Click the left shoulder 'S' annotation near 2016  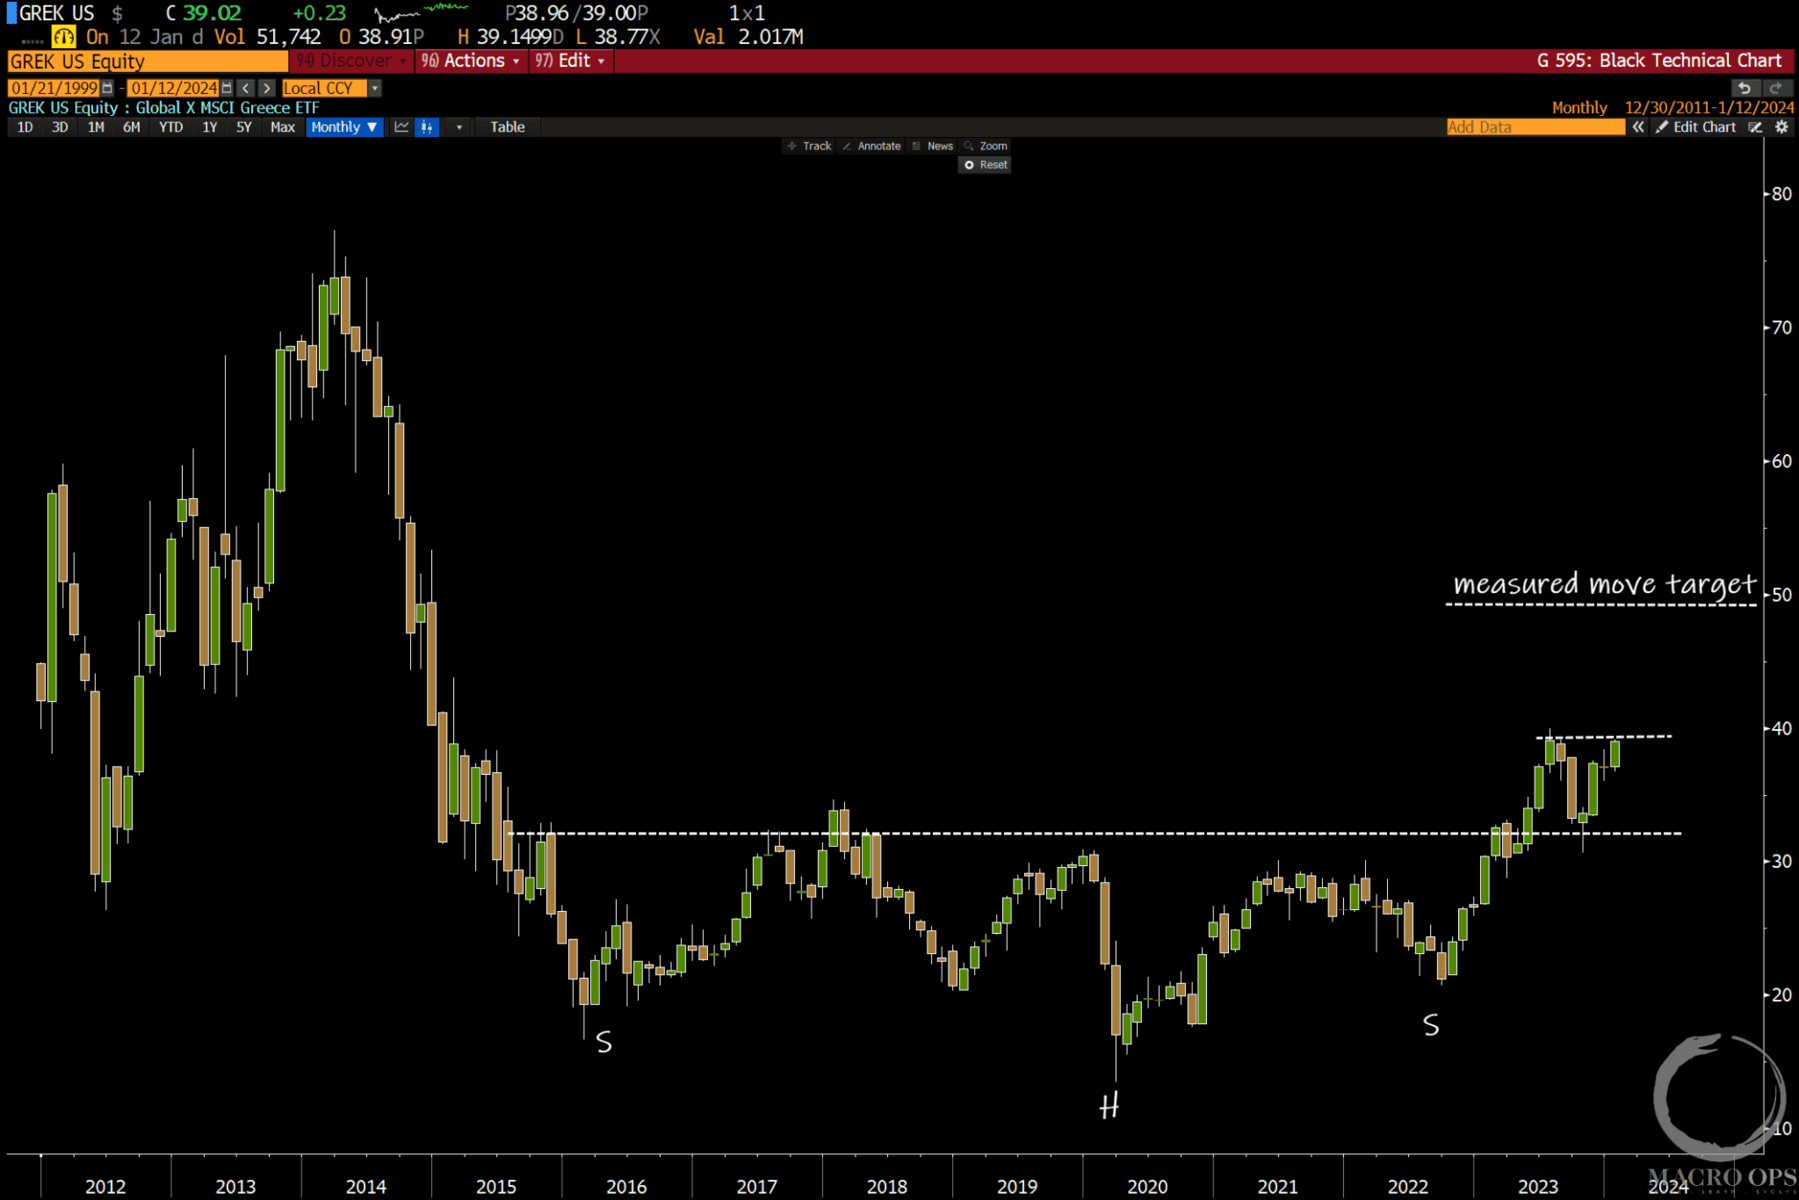click(x=604, y=1042)
